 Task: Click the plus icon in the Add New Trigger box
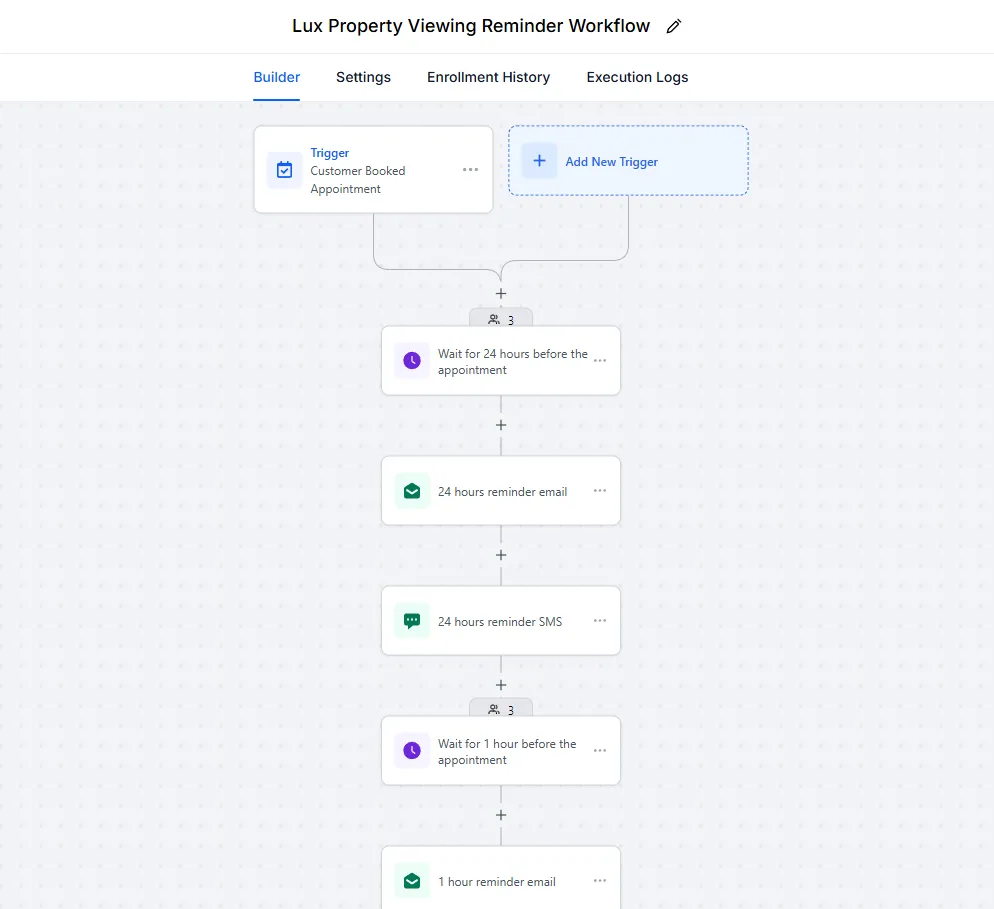pyautogui.click(x=539, y=160)
